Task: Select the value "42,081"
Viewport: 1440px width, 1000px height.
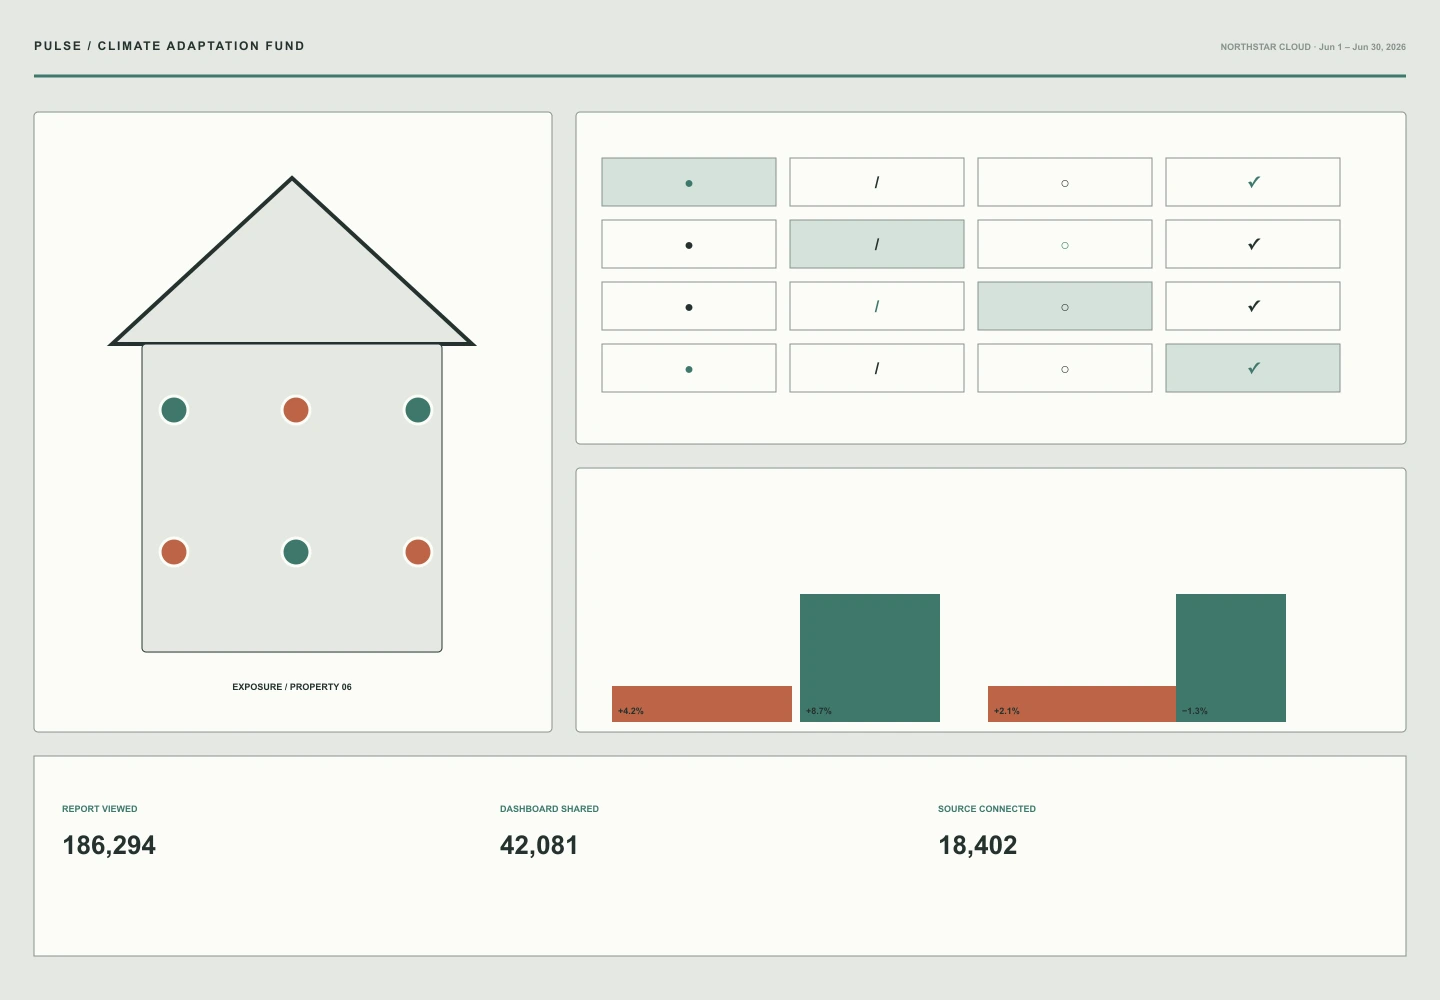Action: tap(539, 845)
